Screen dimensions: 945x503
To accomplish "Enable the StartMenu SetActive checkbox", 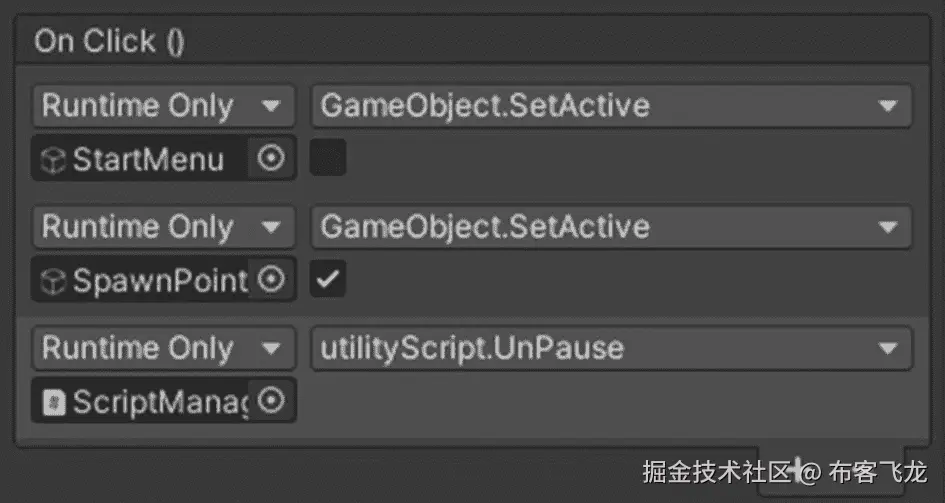I will (x=328, y=158).
